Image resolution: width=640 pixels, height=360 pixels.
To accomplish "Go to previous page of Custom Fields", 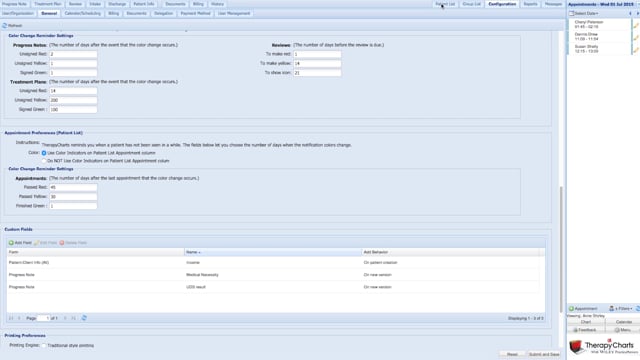I will [19, 318].
